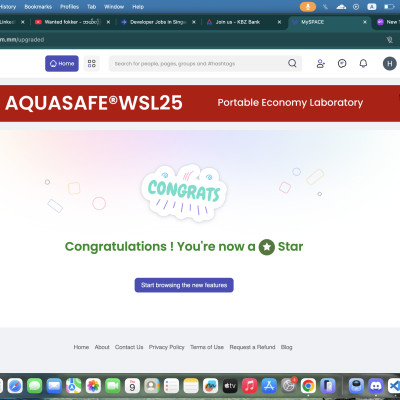Viewport: 400px width, 400px height.
Task: Close the Wanted fokker YouTube tab
Action: point(108,22)
